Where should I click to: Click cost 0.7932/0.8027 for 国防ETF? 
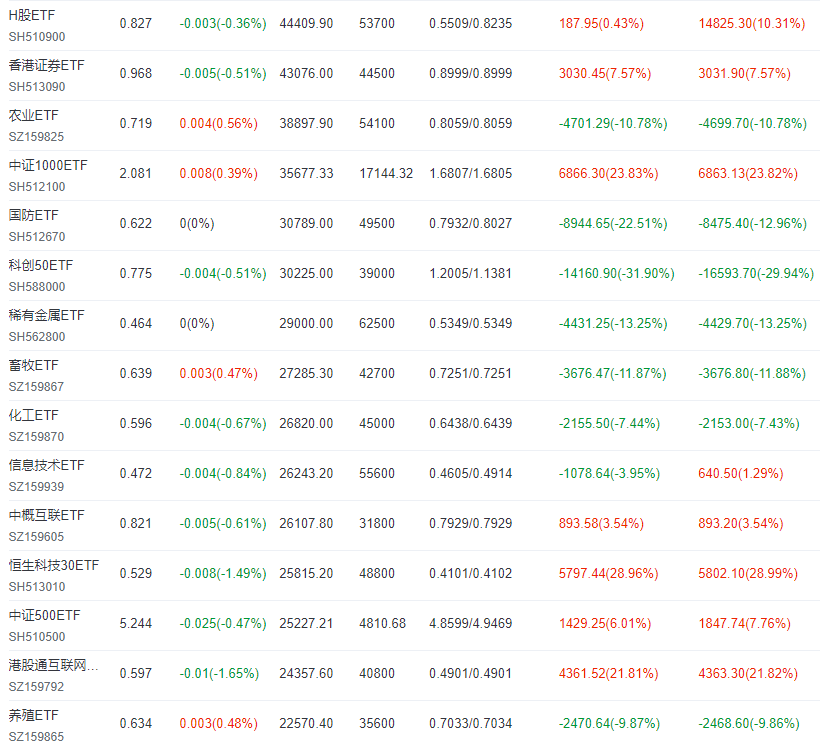coord(470,223)
